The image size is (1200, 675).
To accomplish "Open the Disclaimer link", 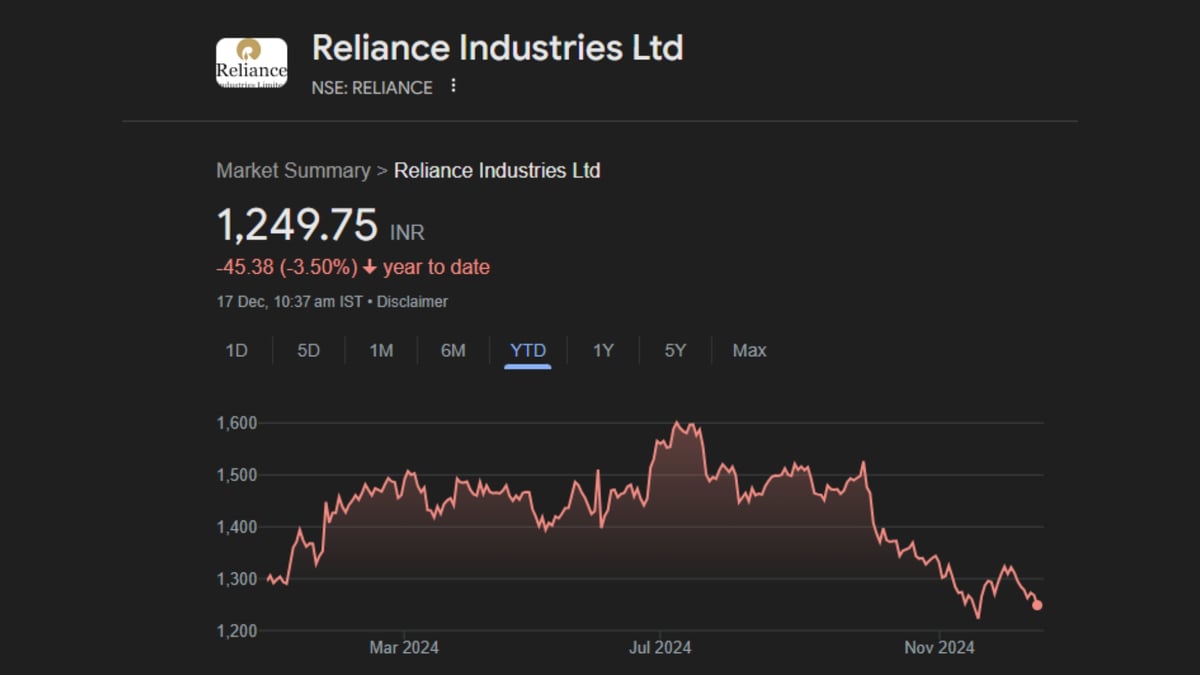I will [412, 301].
